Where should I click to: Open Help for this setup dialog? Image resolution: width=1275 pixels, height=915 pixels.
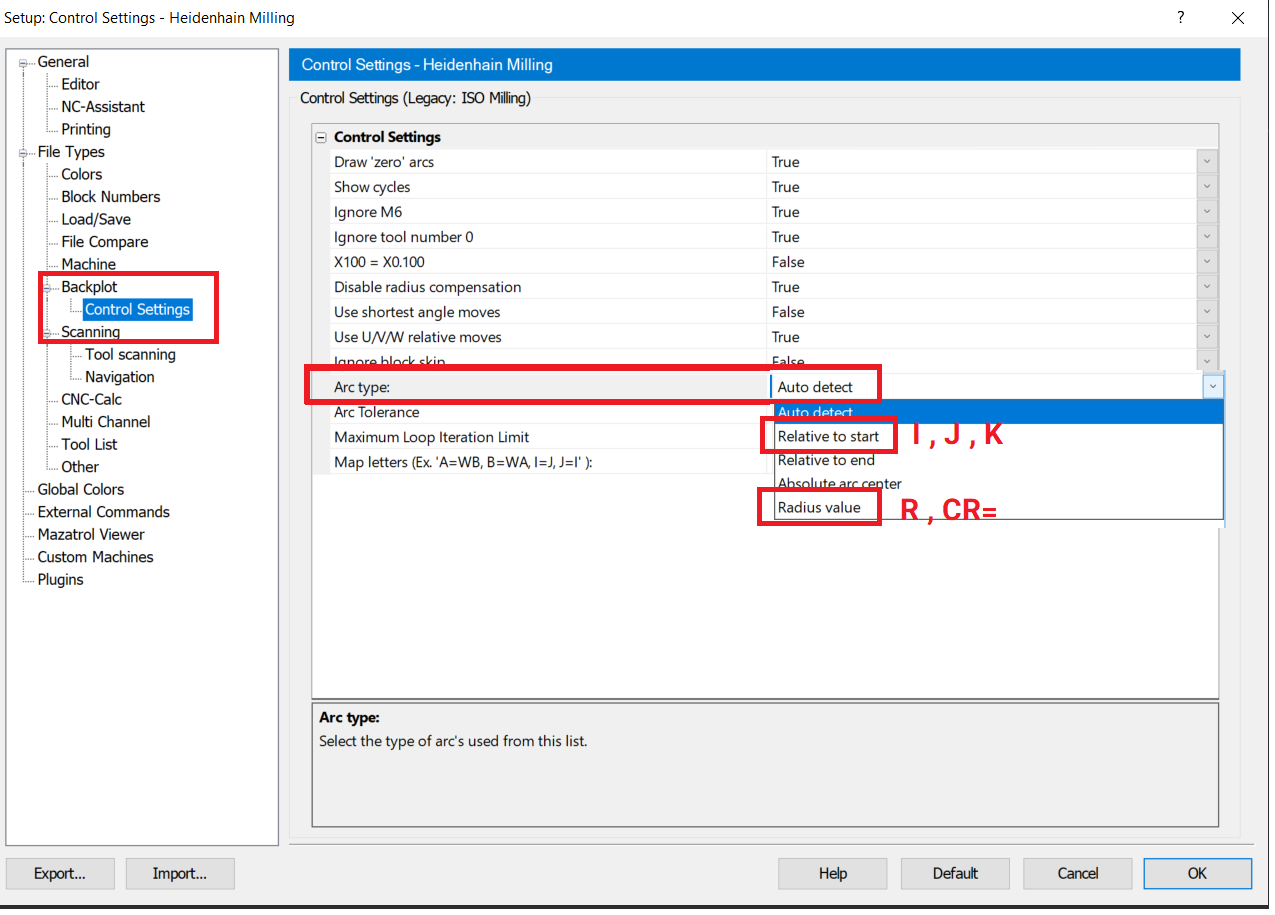(x=833, y=873)
